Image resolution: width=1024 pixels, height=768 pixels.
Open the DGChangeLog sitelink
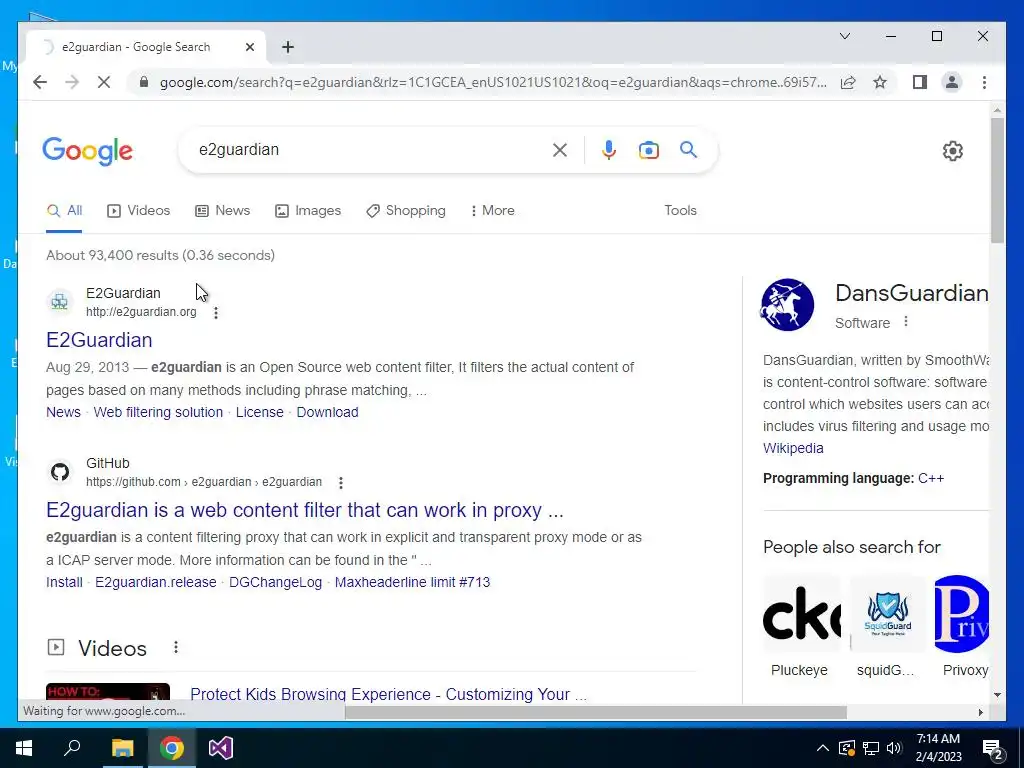276,582
